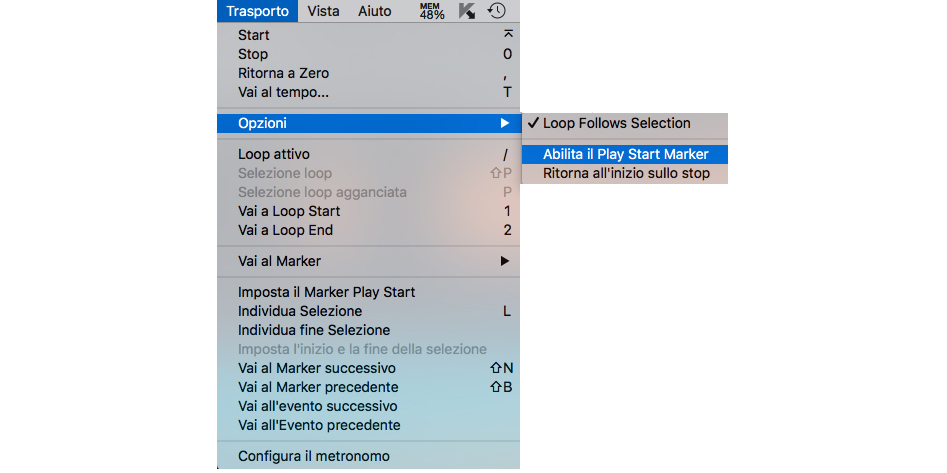This screenshot has width=947, height=473.
Task: Toggle the Loop Follows Selection option
Action: (x=616, y=123)
